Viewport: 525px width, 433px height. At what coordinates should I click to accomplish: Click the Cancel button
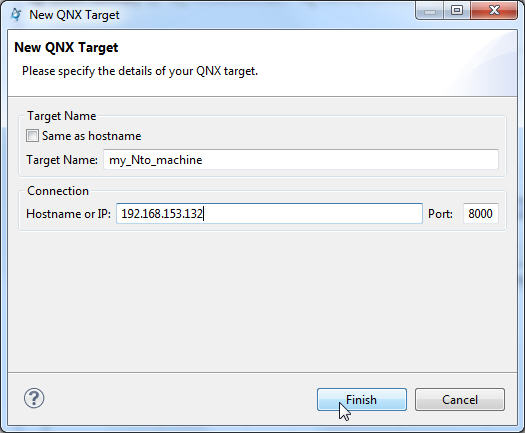[x=460, y=400]
